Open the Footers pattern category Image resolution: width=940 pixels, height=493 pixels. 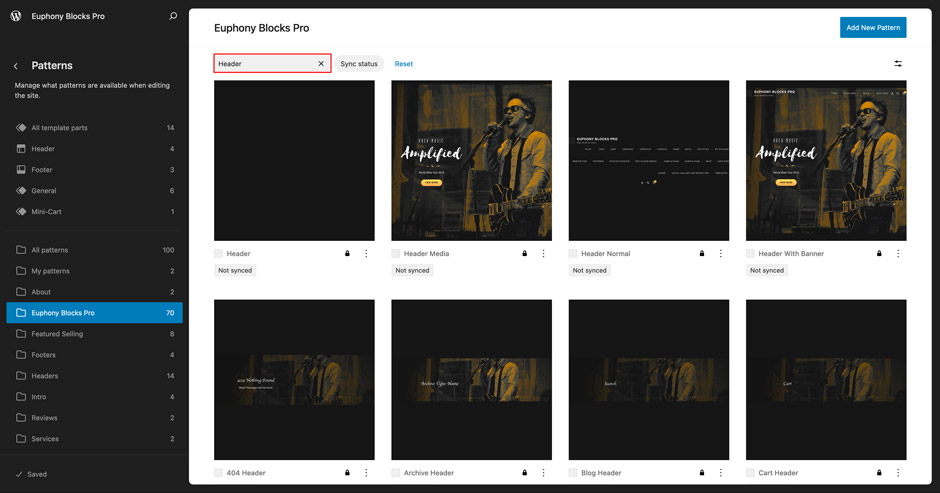(44, 355)
